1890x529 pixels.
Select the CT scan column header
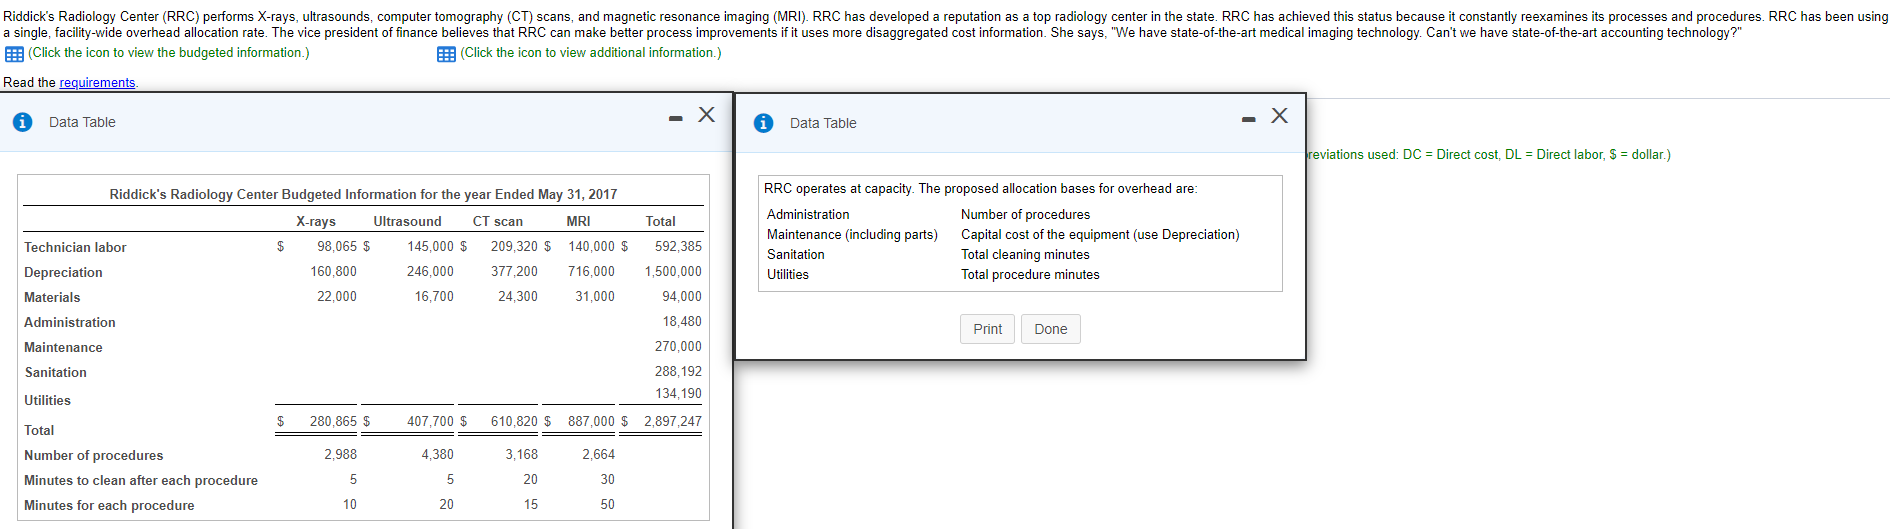498,221
